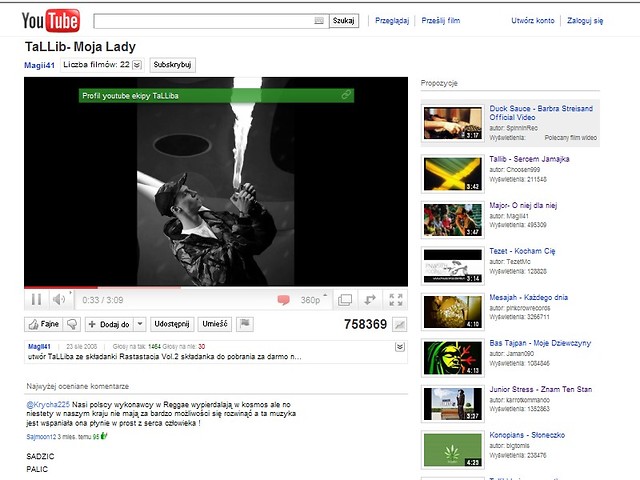
Task: Click the Kocham Cię video thumbnail
Action: pos(453,266)
